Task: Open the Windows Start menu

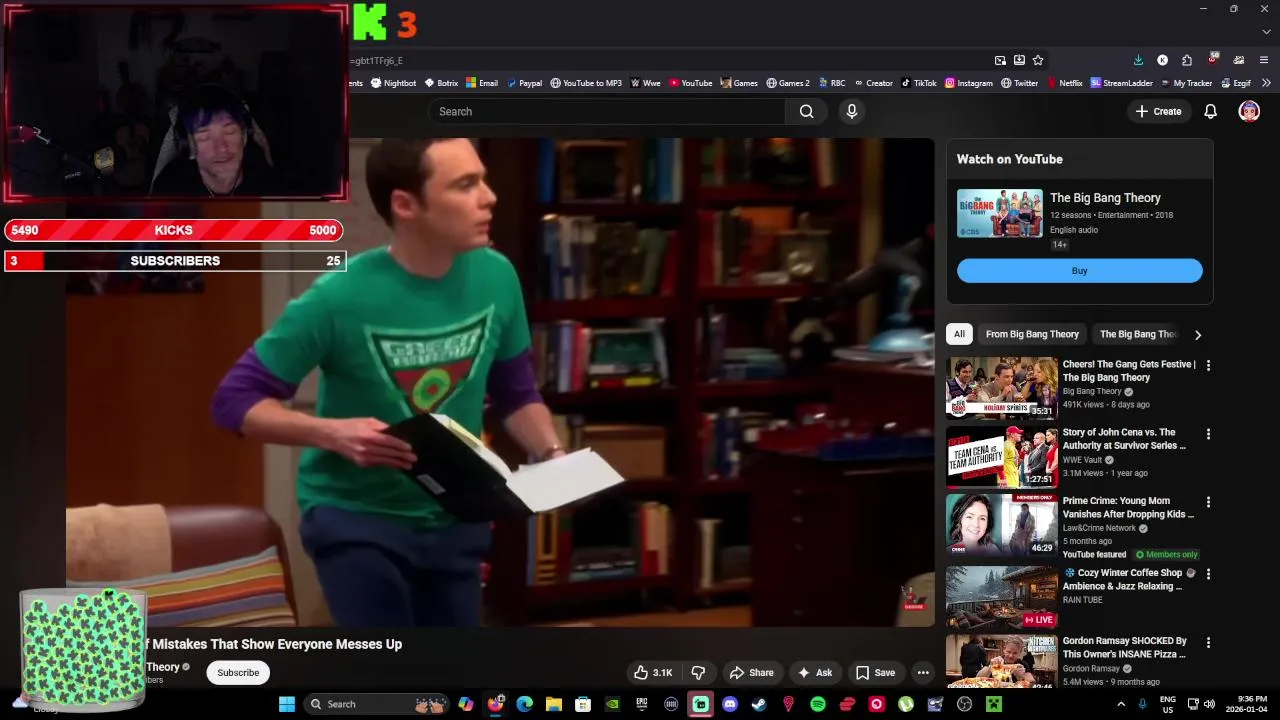Action: 287,704
